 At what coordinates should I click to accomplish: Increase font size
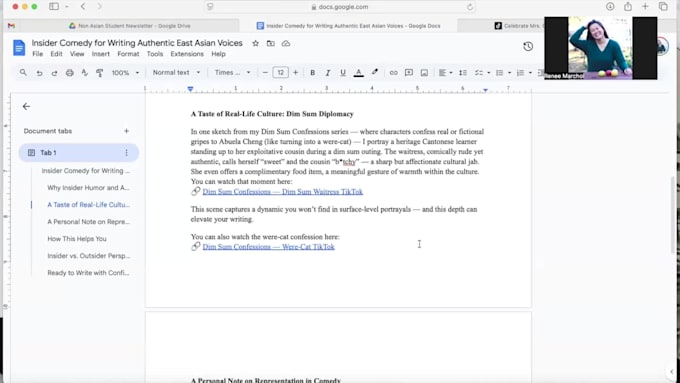295,72
